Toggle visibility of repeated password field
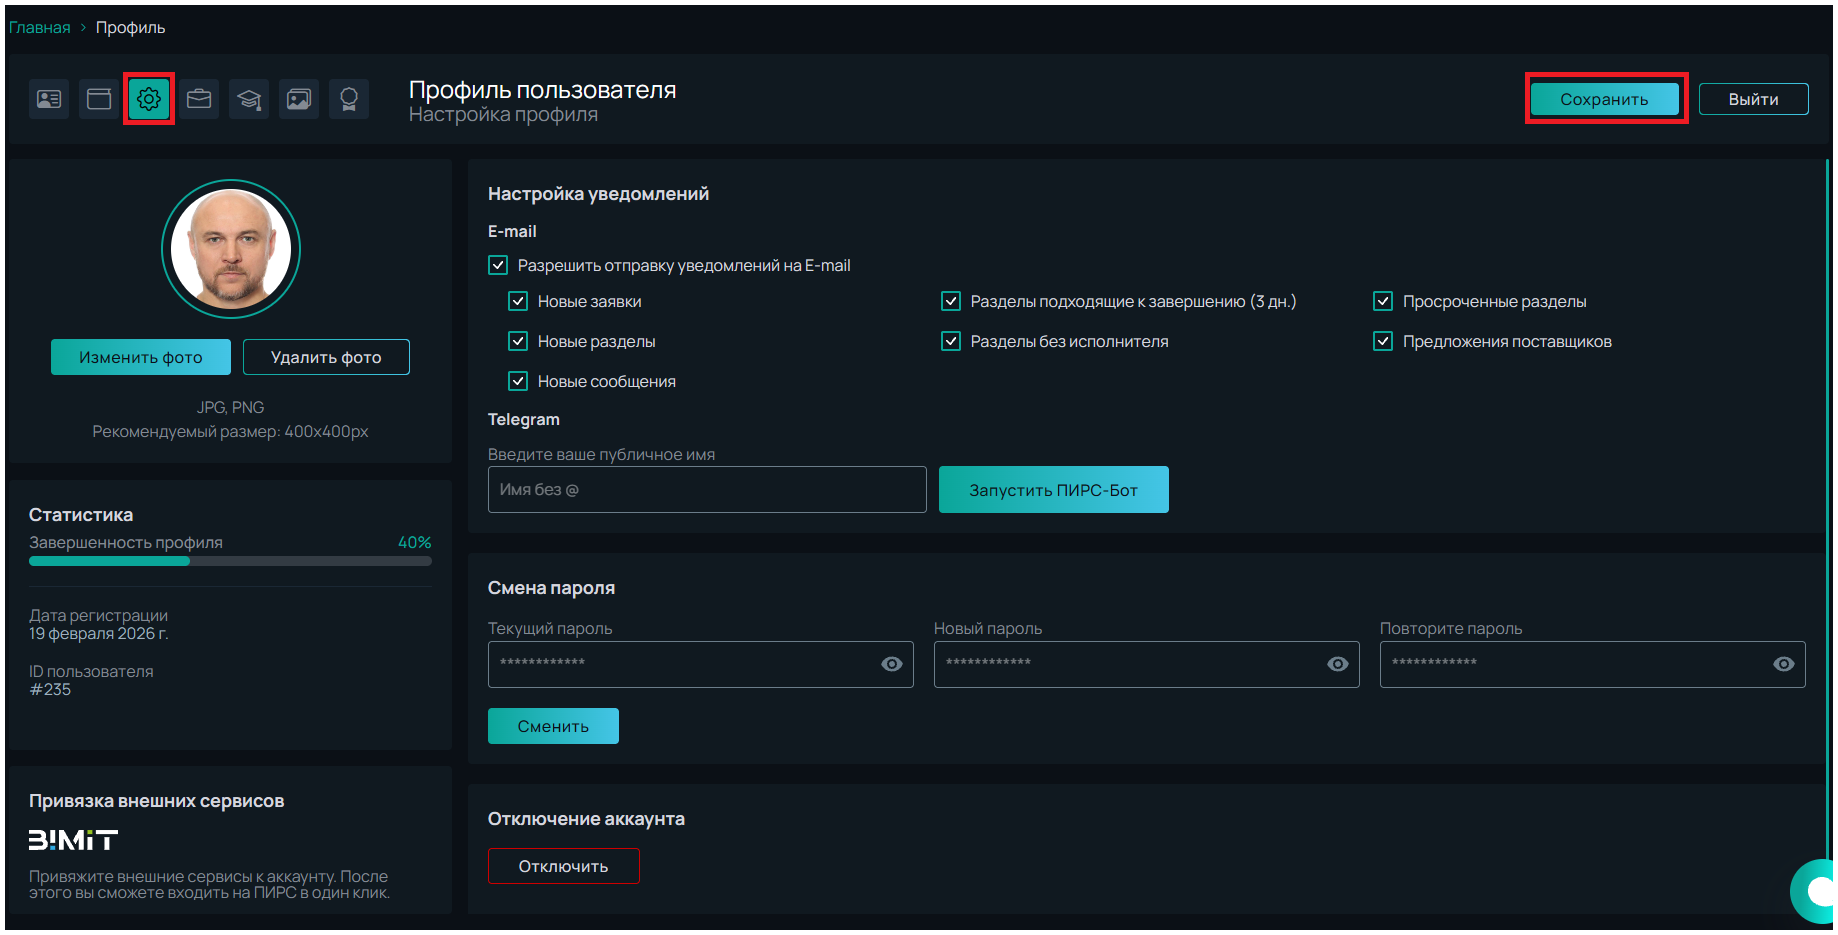Screen dimensions: 1838x935 coord(1783,664)
